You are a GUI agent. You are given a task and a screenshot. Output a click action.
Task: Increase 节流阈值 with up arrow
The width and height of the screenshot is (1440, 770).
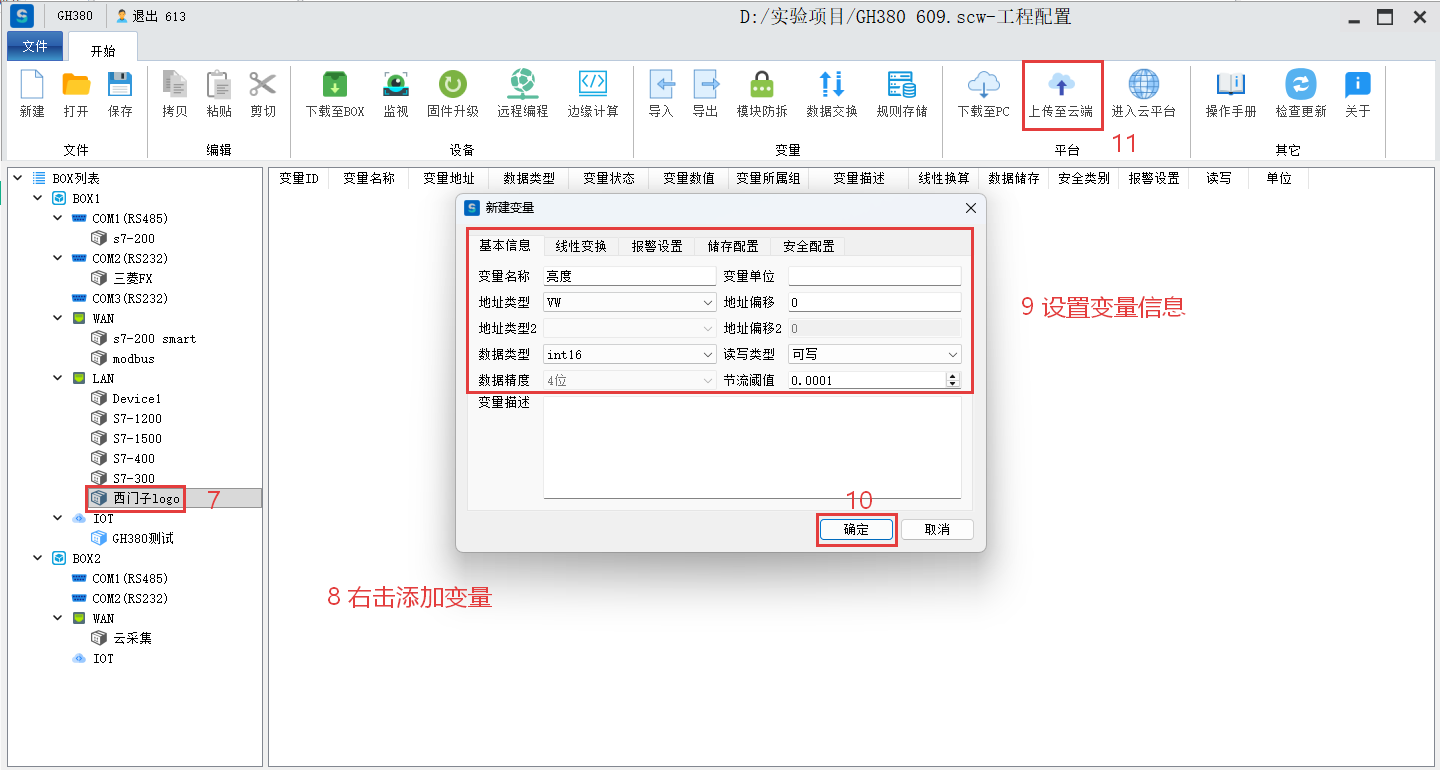click(x=953, y=376)
